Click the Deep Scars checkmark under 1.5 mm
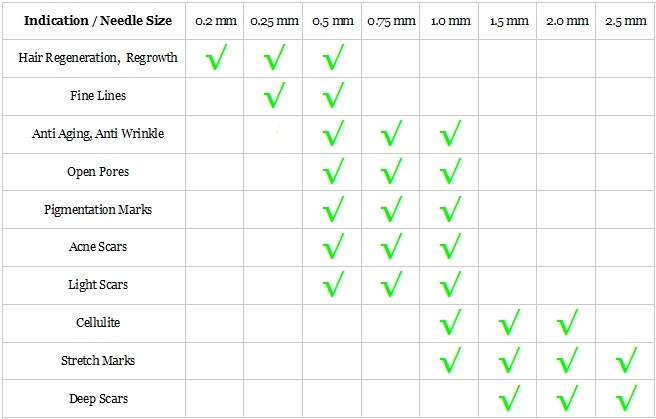Screen dimensions: 656x419 509,398
